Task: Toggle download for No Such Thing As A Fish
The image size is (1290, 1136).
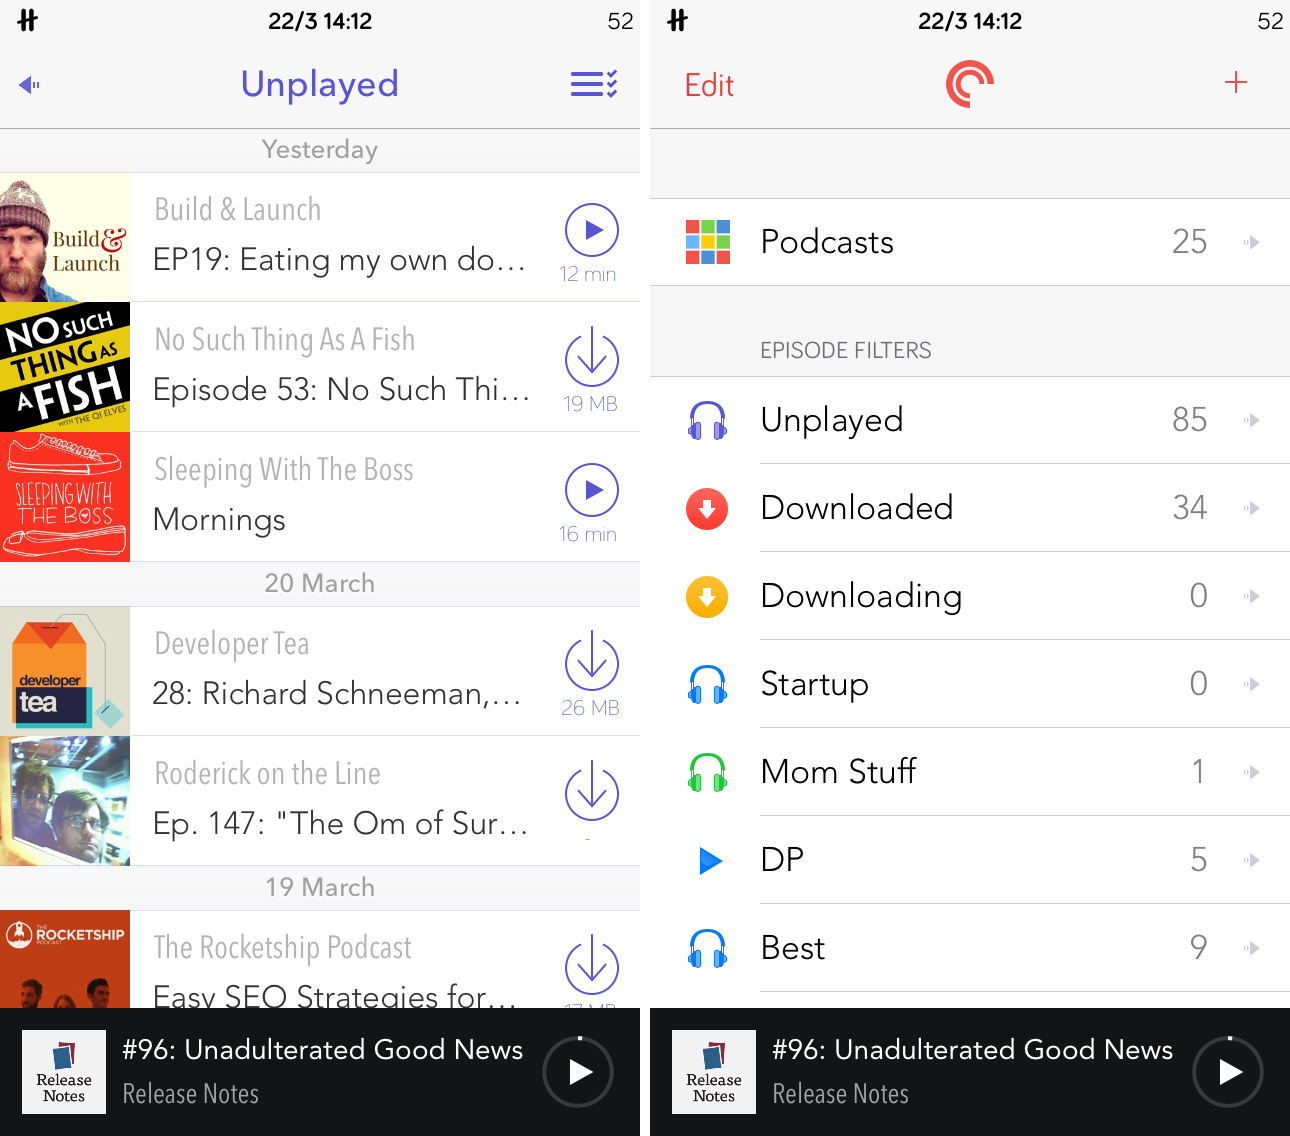Action: pyautogui.click(x=591, y=360)
